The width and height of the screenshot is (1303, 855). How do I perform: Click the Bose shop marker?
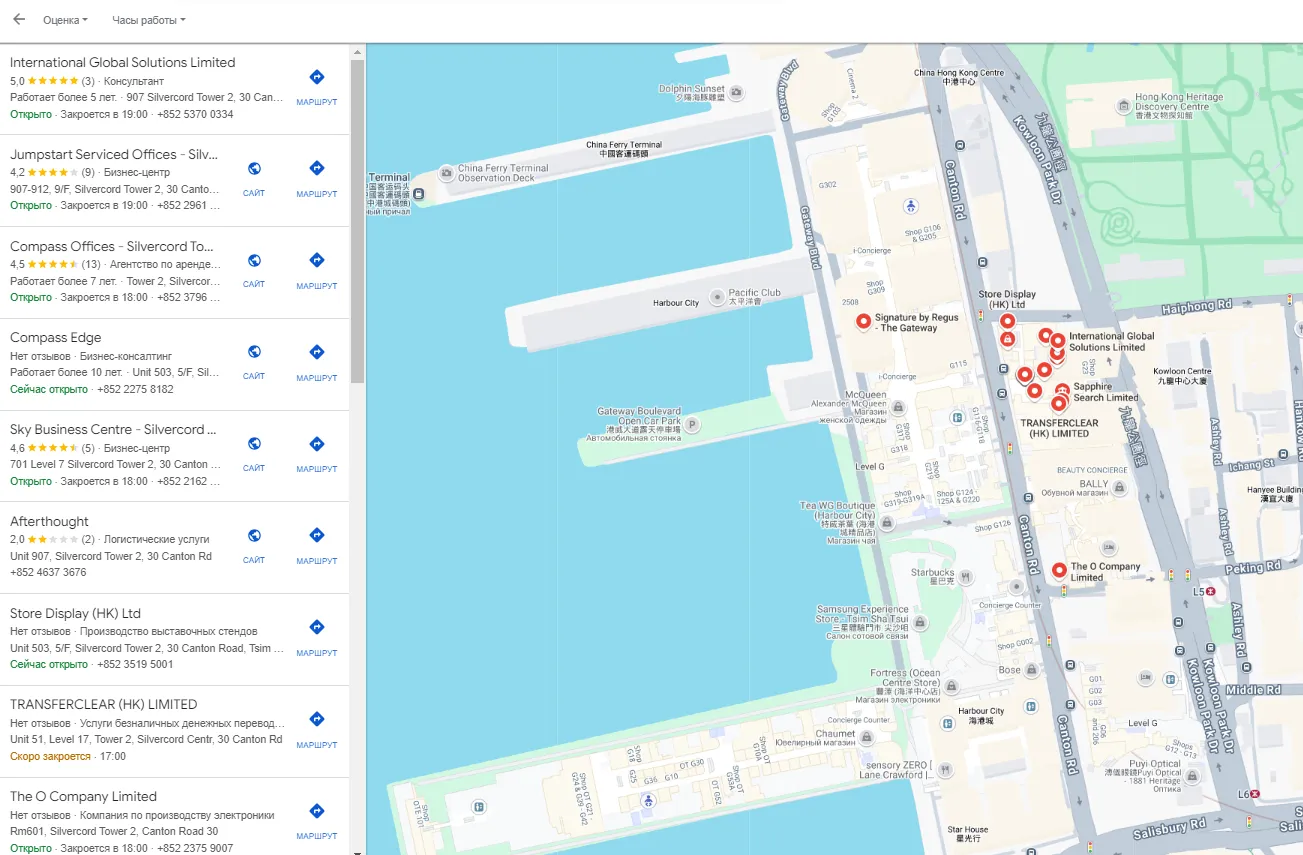pyautogui.click(x=1033, y=670)
